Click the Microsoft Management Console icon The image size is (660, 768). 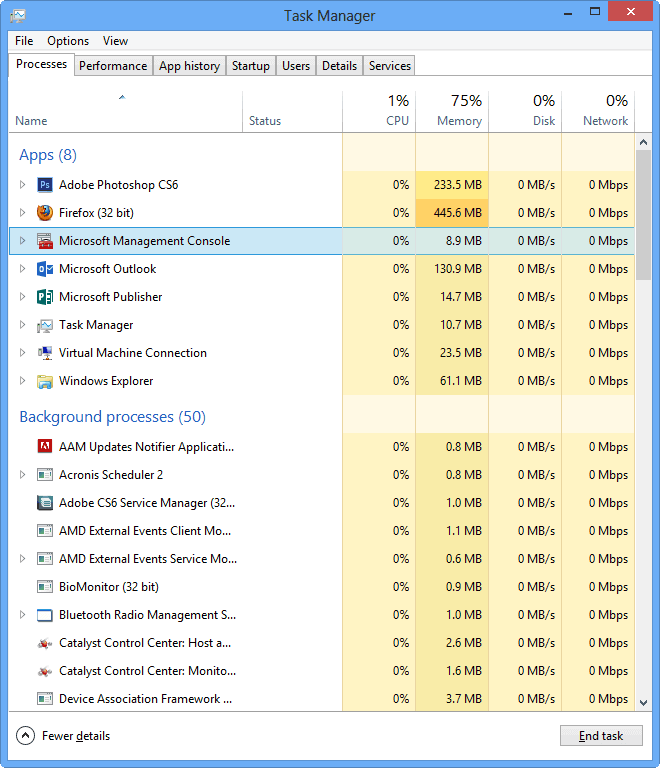[x=45, y=240]
